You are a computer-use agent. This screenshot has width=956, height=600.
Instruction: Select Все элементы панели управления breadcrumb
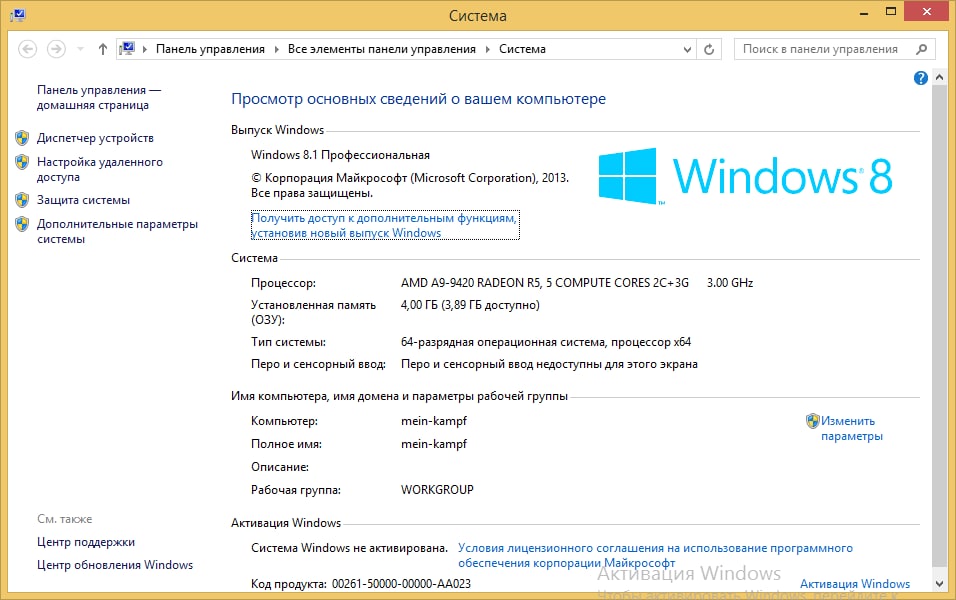pos(382,49)
